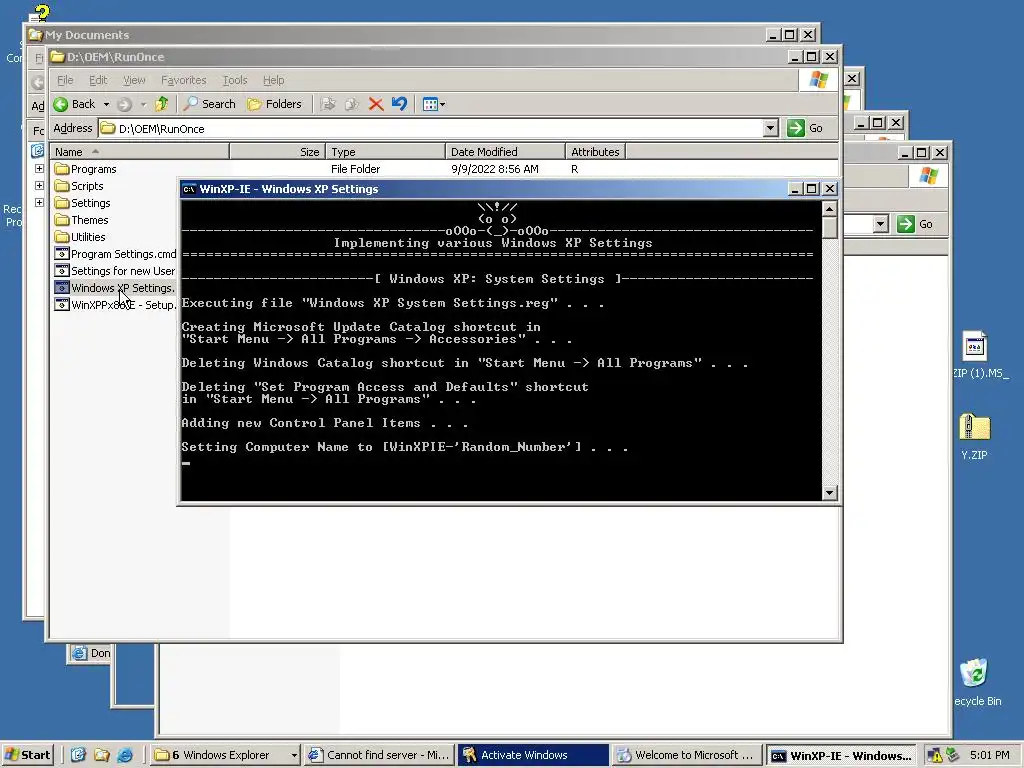Click the grayed Forward arrow button
This screenshot has width=1024, height=768.
pos(125,104)
